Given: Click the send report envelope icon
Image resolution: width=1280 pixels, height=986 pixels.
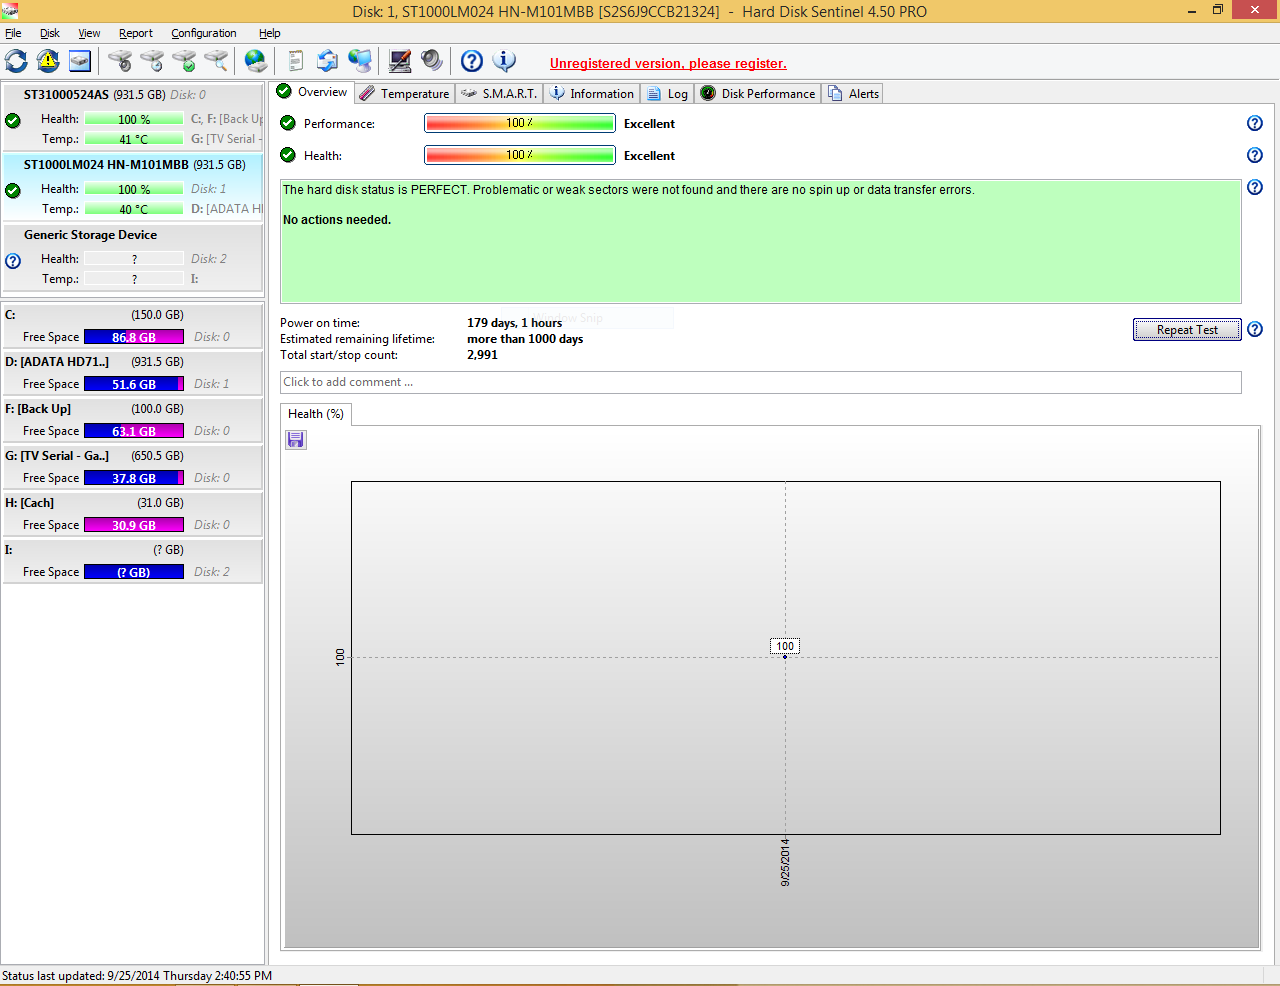Looking at the screenshot, I should [327, 61].
